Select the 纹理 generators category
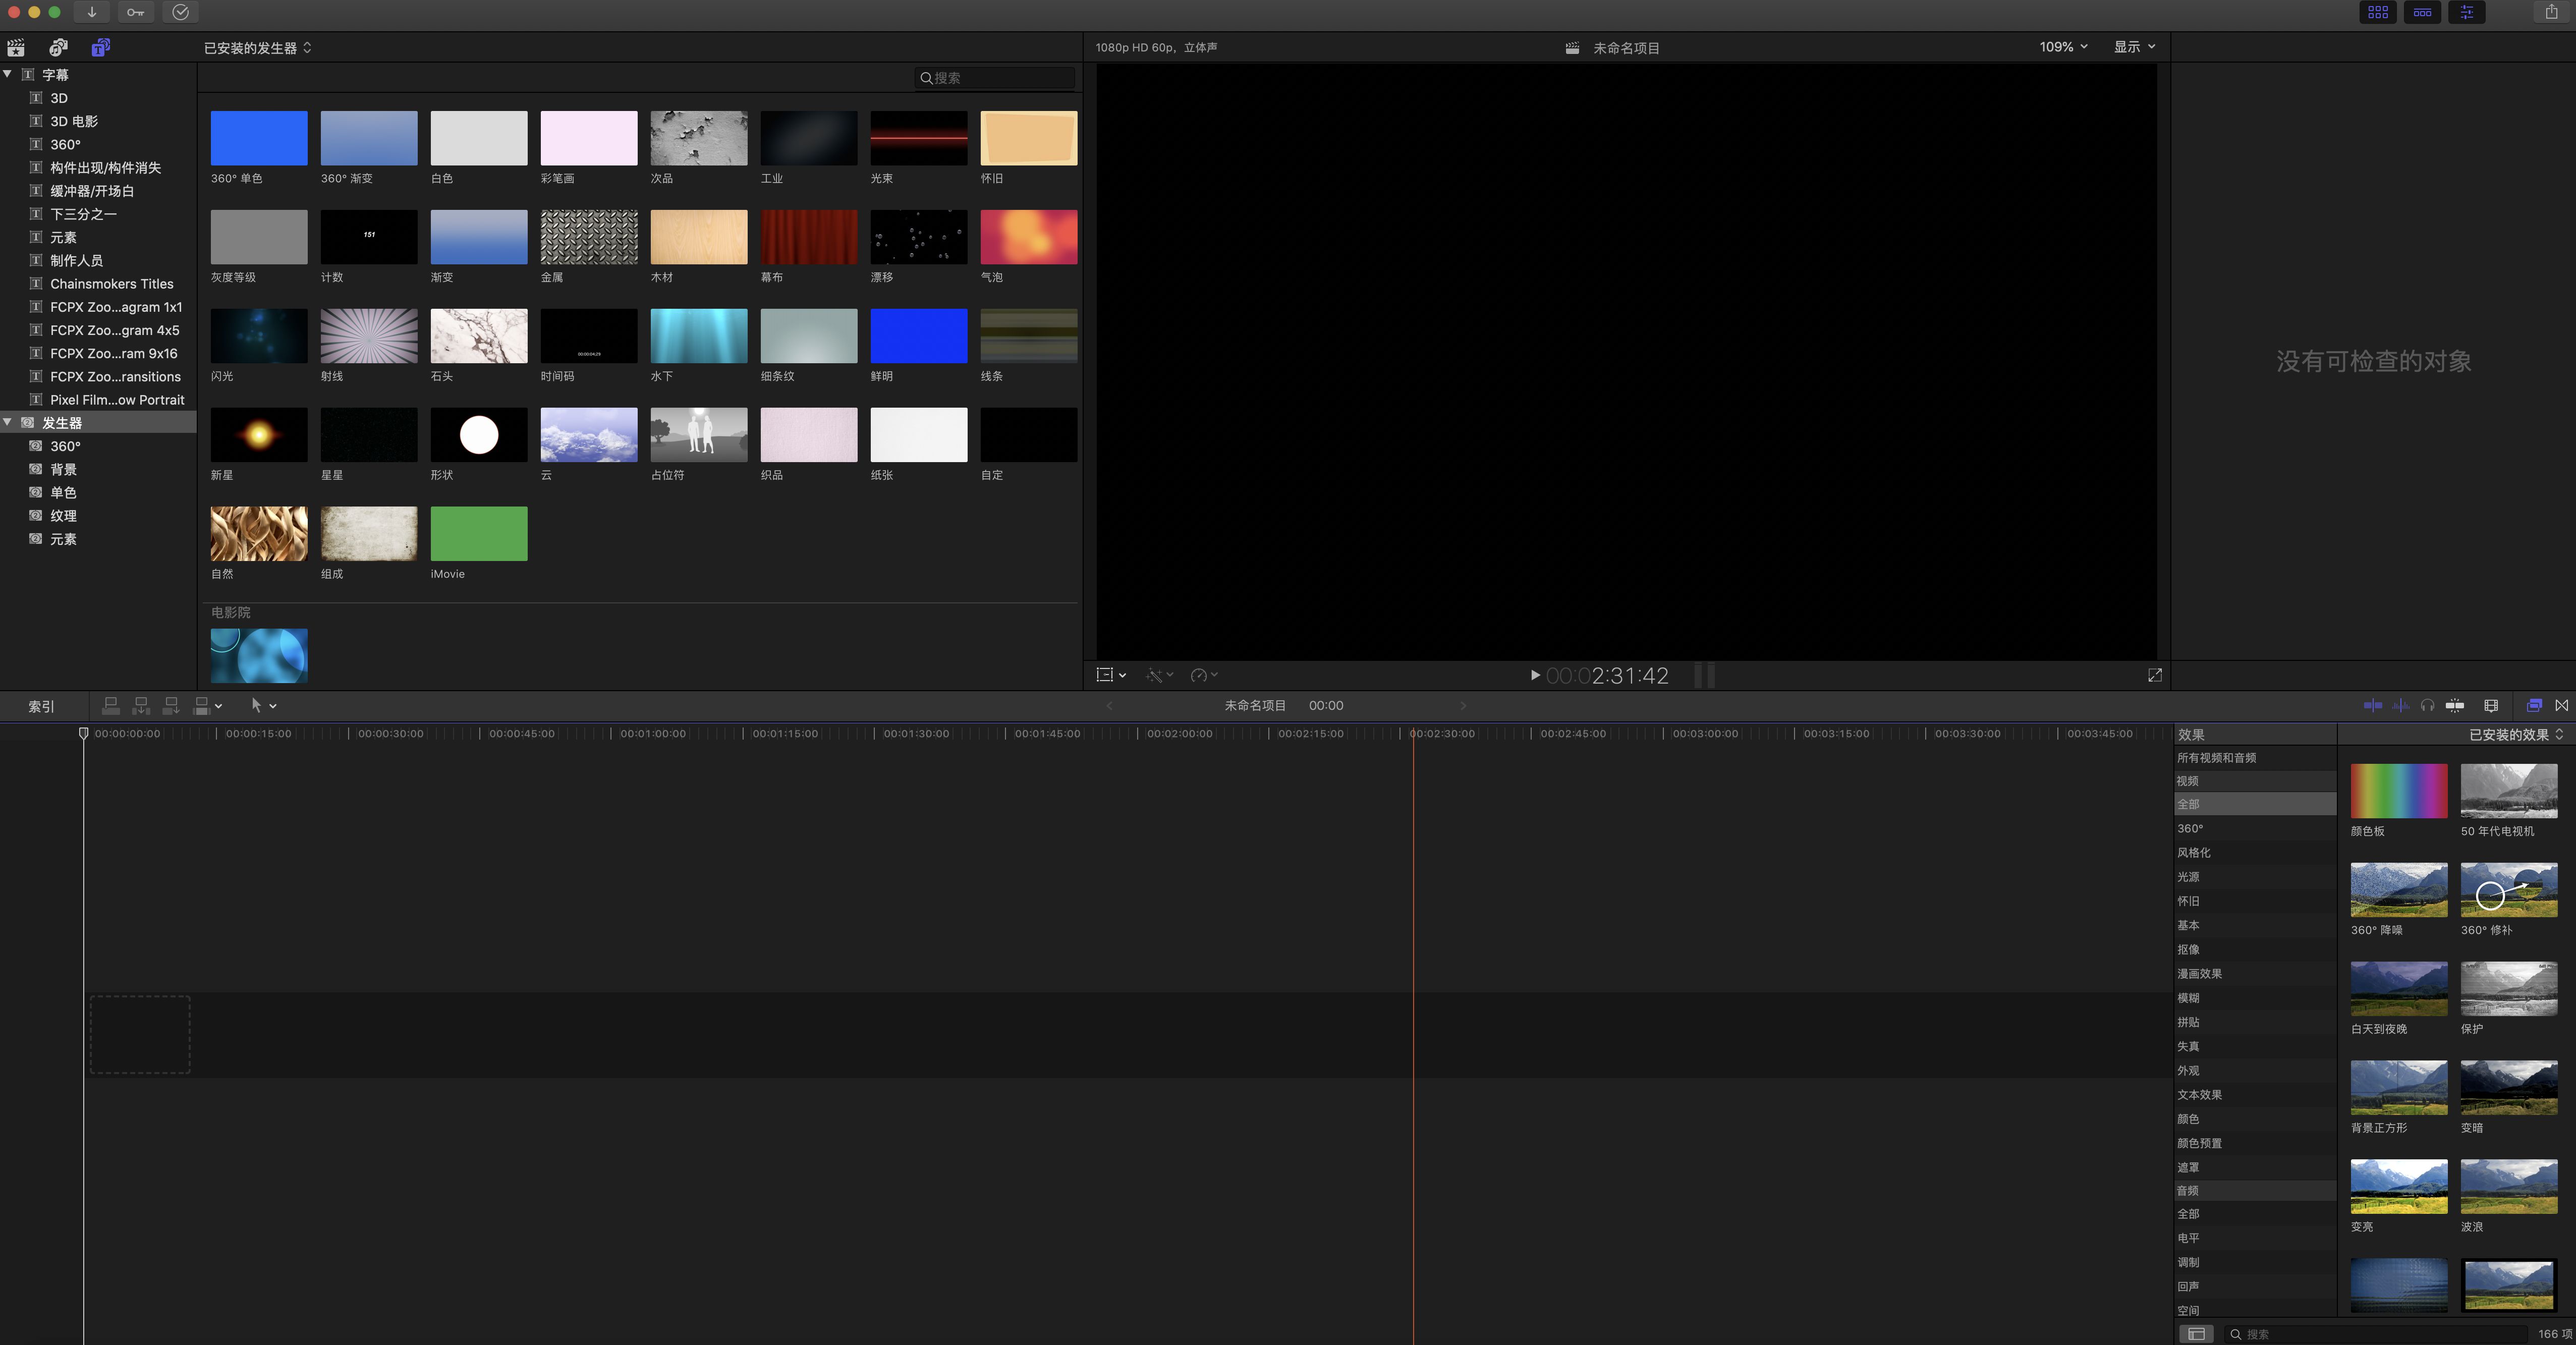 tap(63, 516)
